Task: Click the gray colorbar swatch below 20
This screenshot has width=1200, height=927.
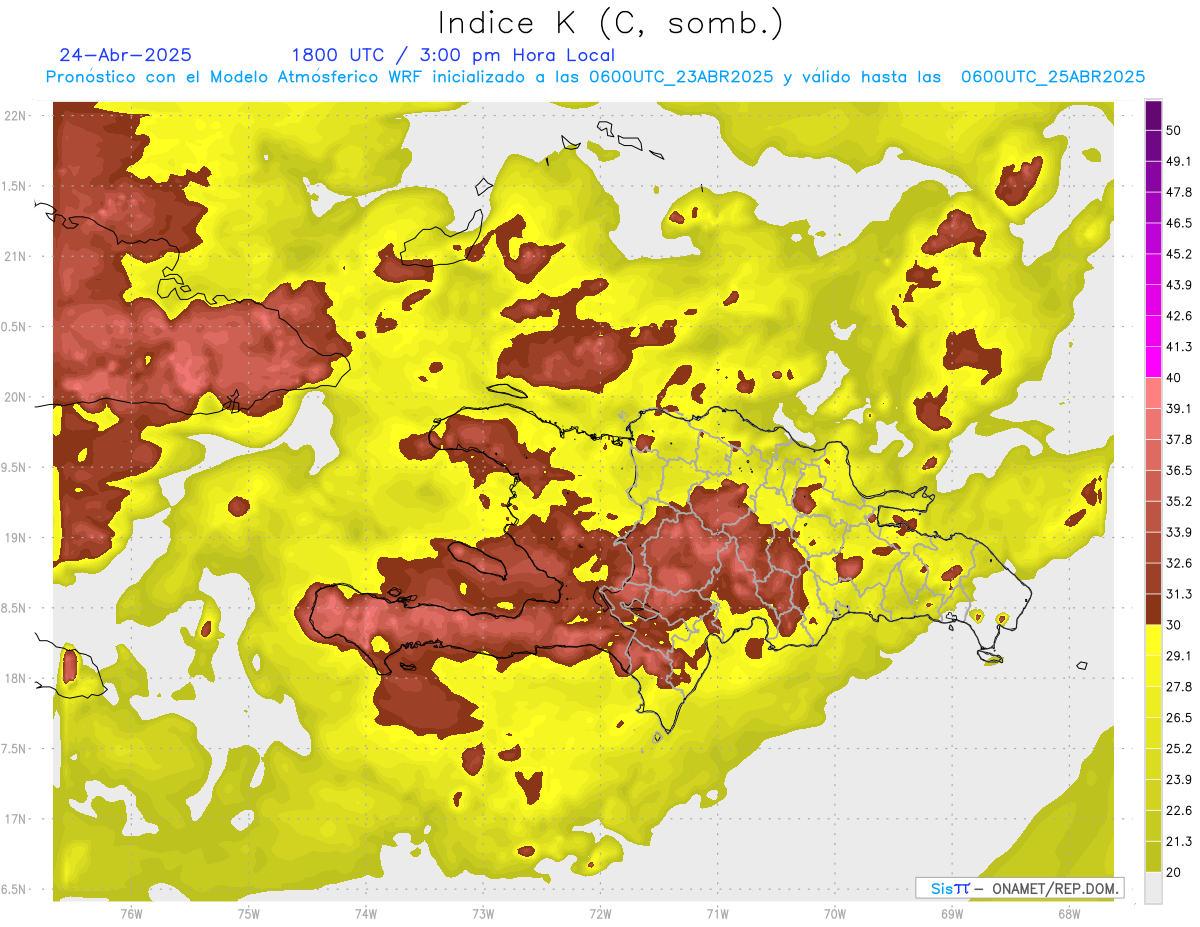Action: (x=1153, y=888)
